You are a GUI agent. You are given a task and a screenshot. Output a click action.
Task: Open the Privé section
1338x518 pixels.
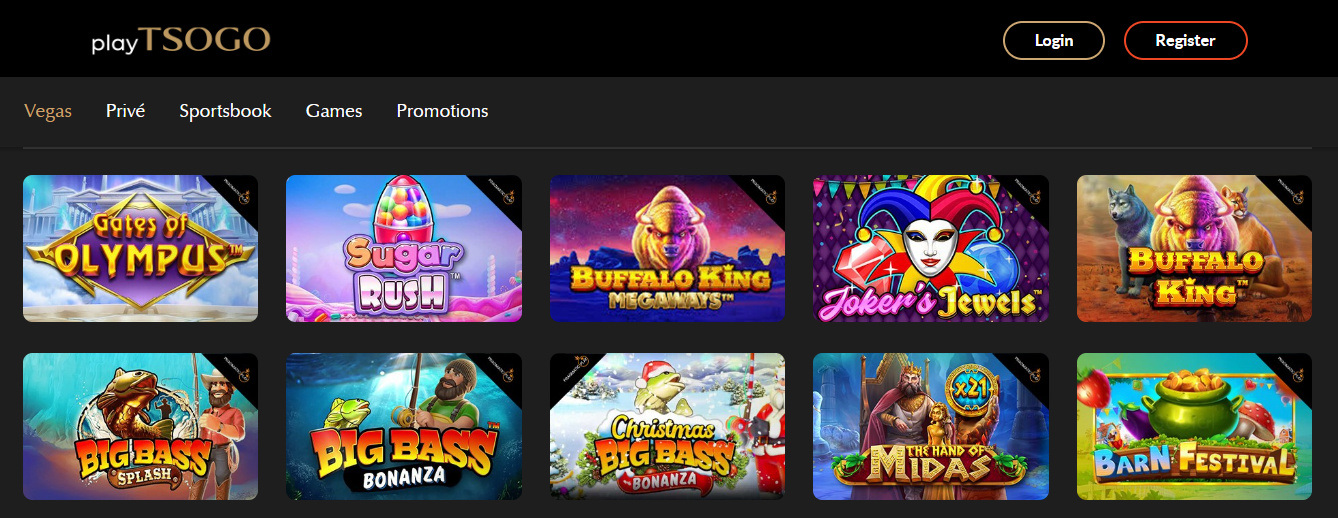126,111
